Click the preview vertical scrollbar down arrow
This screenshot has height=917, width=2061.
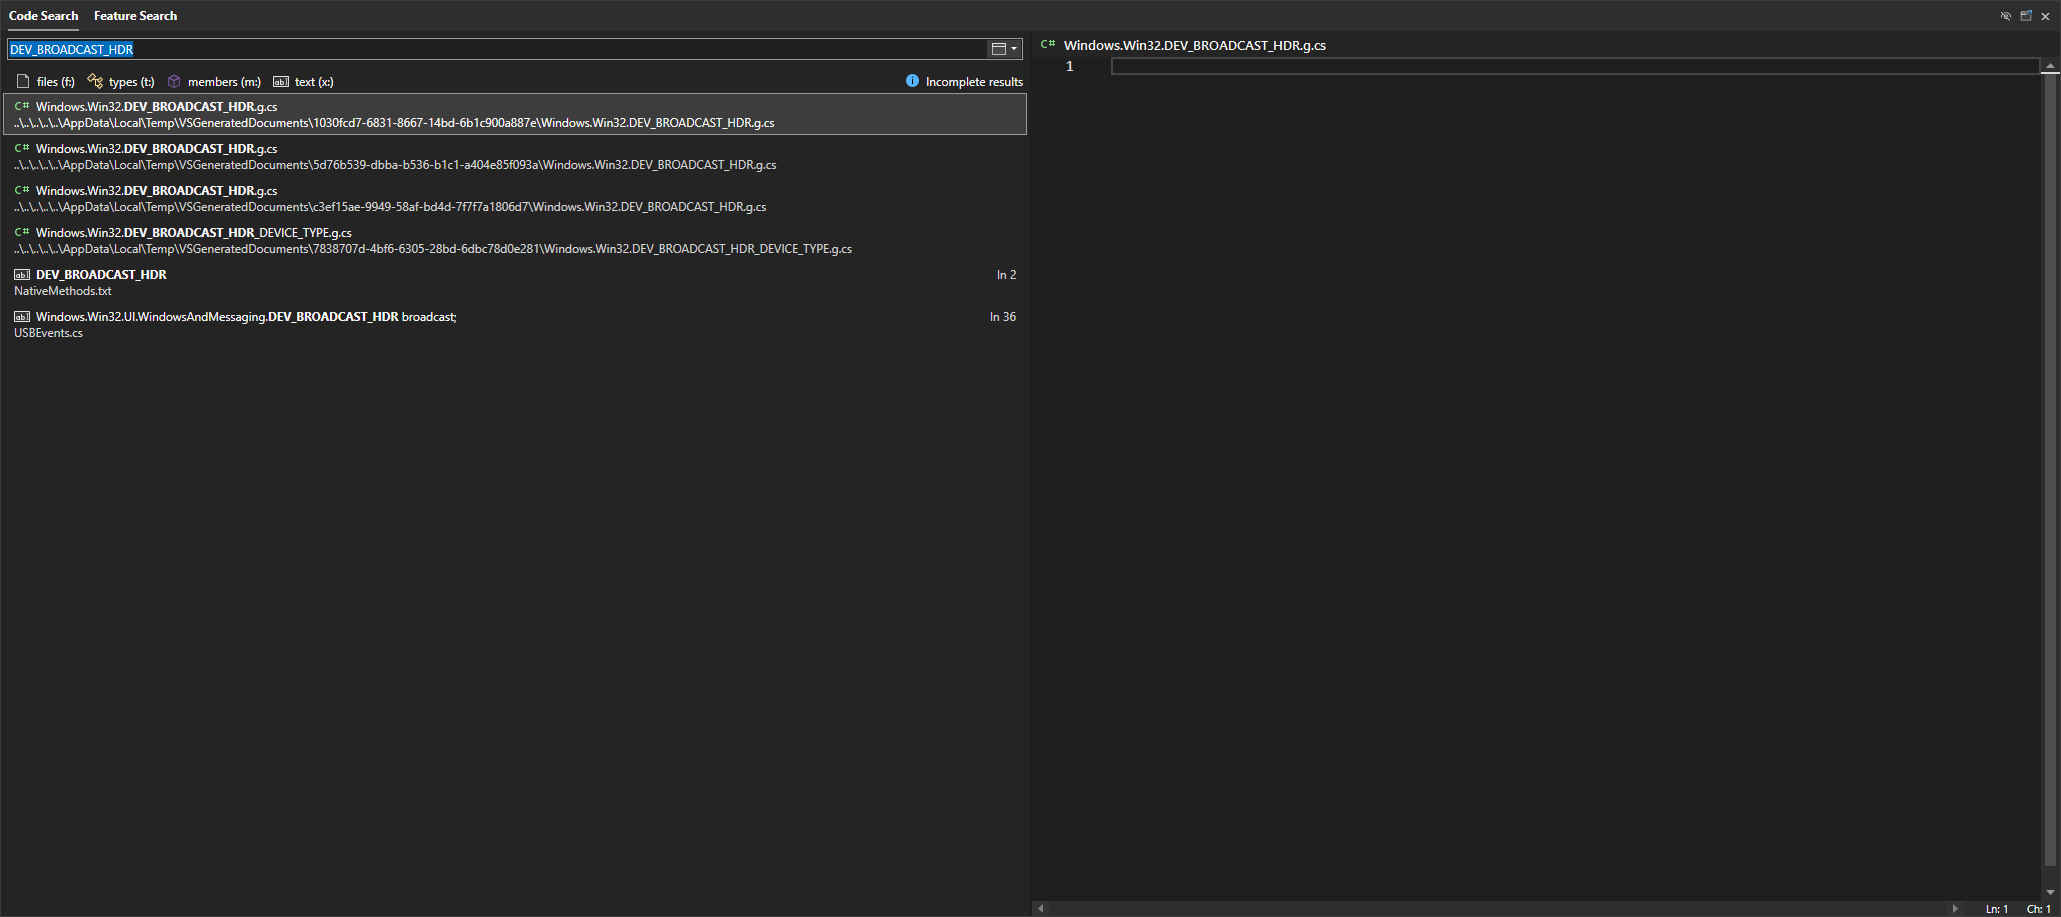pyautogui.click(x=2050, y=892)
